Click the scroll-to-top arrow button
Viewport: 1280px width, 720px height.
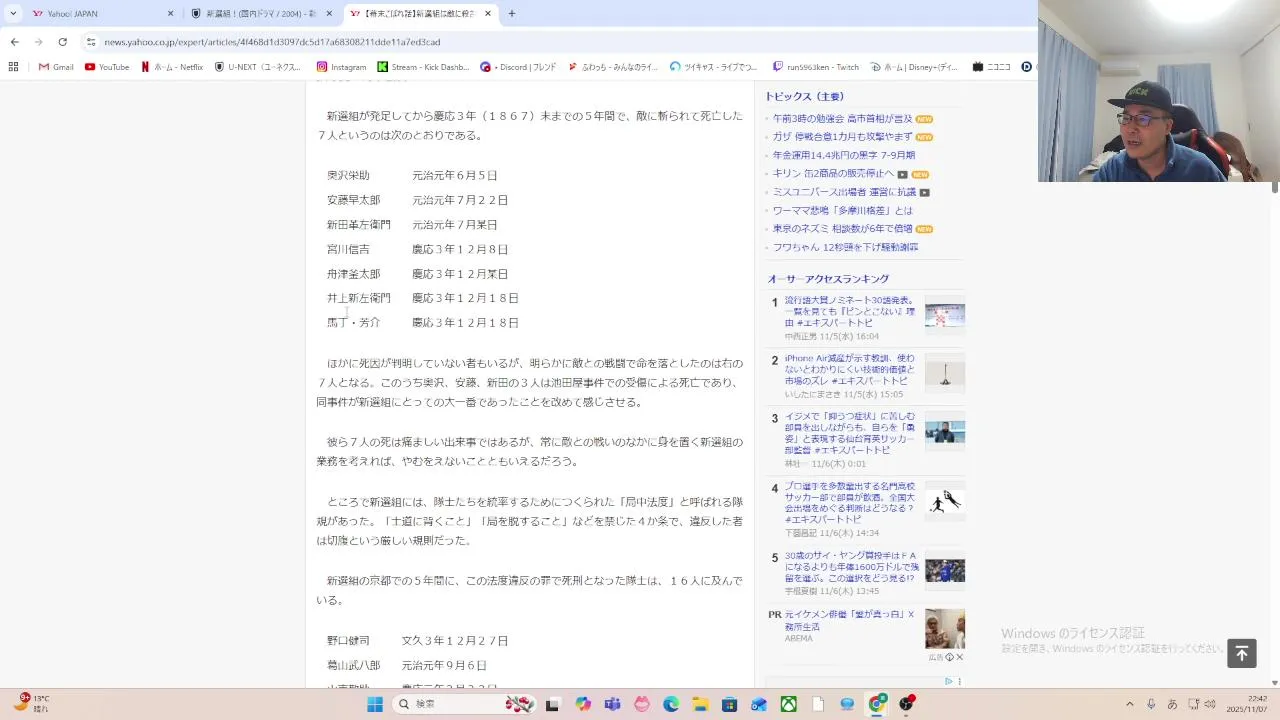(1241, 653)
